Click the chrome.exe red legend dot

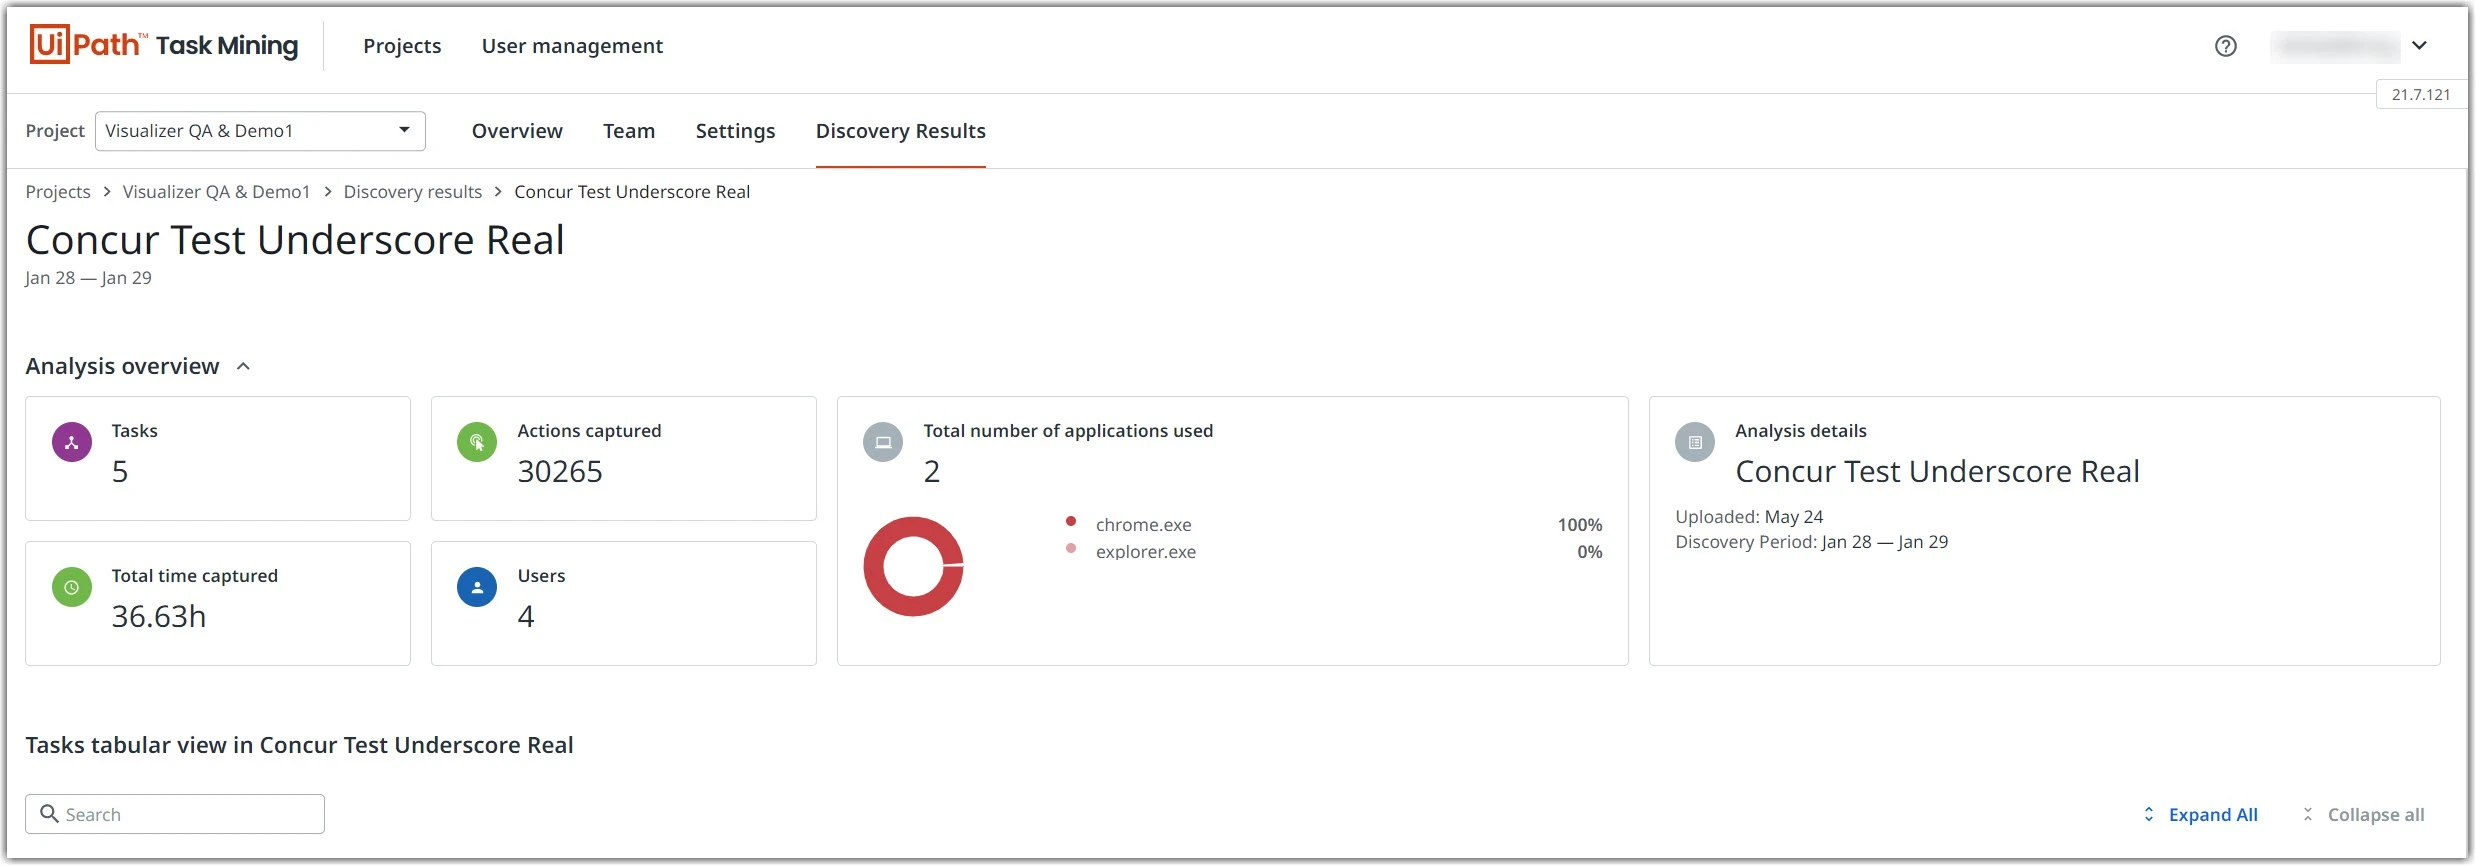click(x=1071, y=521)
